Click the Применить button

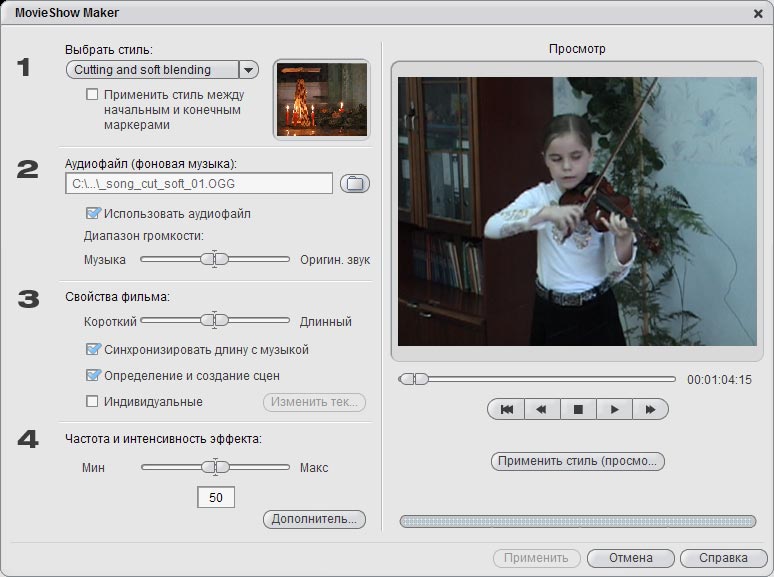pyautogui.click(x=536, y=558)
